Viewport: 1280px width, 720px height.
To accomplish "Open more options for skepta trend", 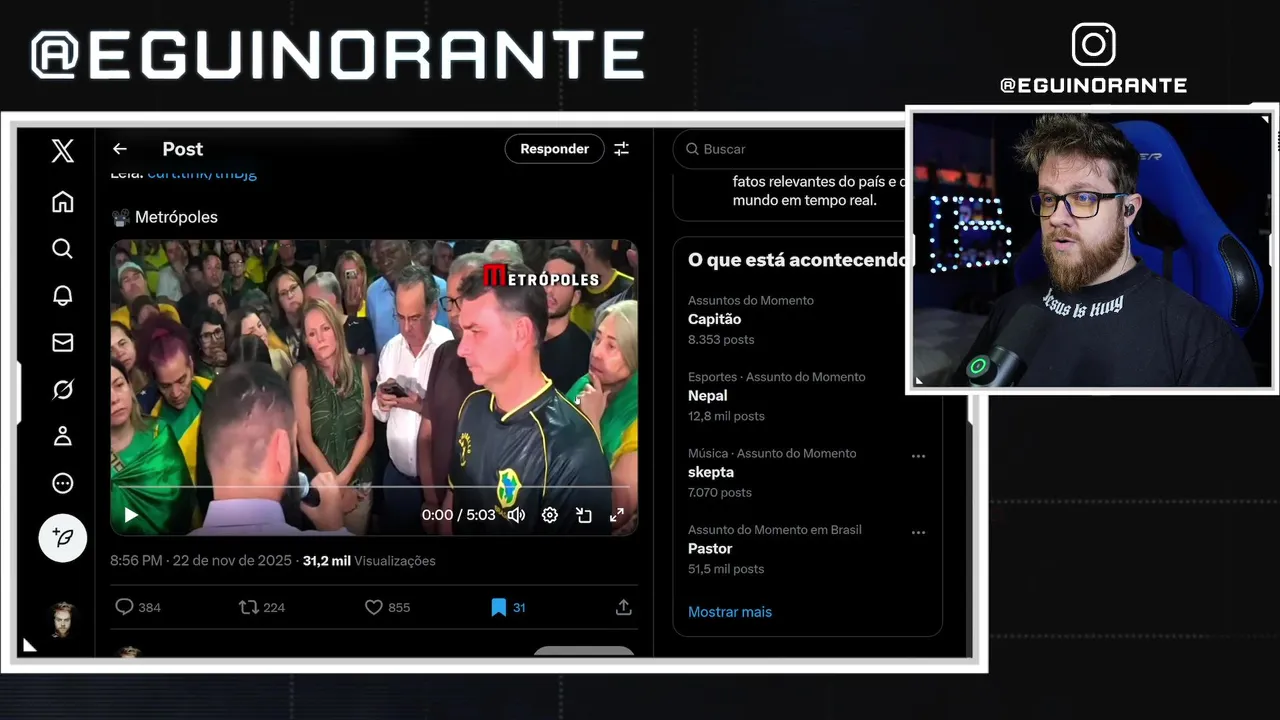I will pyautogui.click(x=918, y=456).
